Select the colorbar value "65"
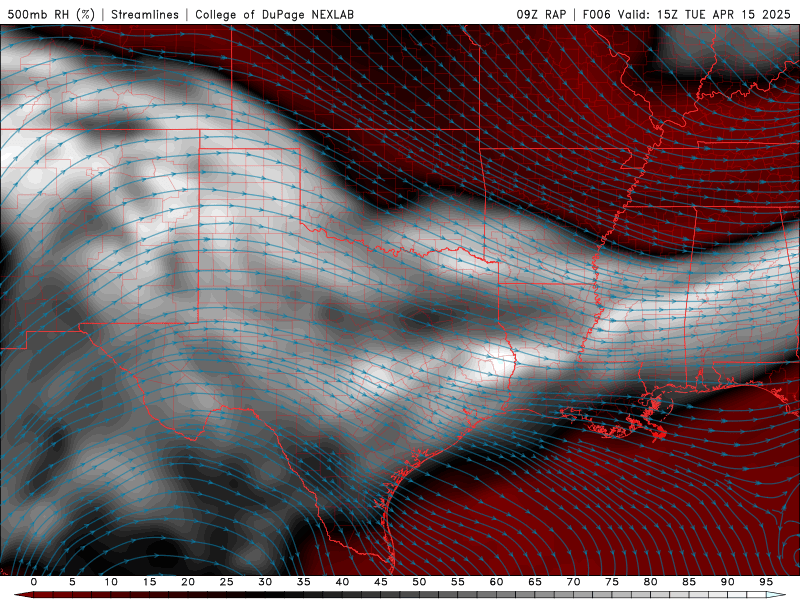This screenshot has width=800, height=600. coord(535,582)
